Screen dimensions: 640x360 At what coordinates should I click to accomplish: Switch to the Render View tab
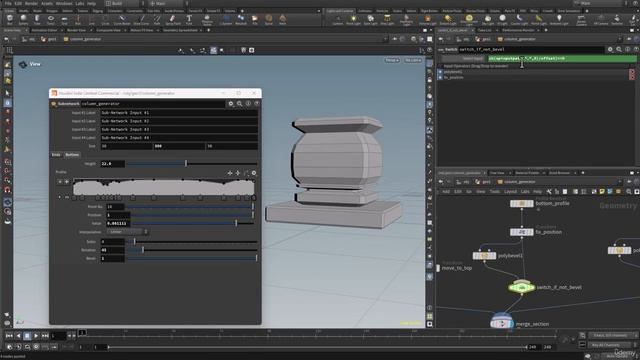(x=76, y=30)
